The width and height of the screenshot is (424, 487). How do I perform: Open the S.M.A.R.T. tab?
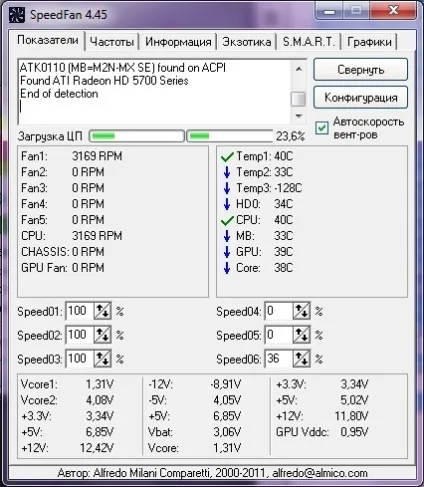click(x=308, y=42)
